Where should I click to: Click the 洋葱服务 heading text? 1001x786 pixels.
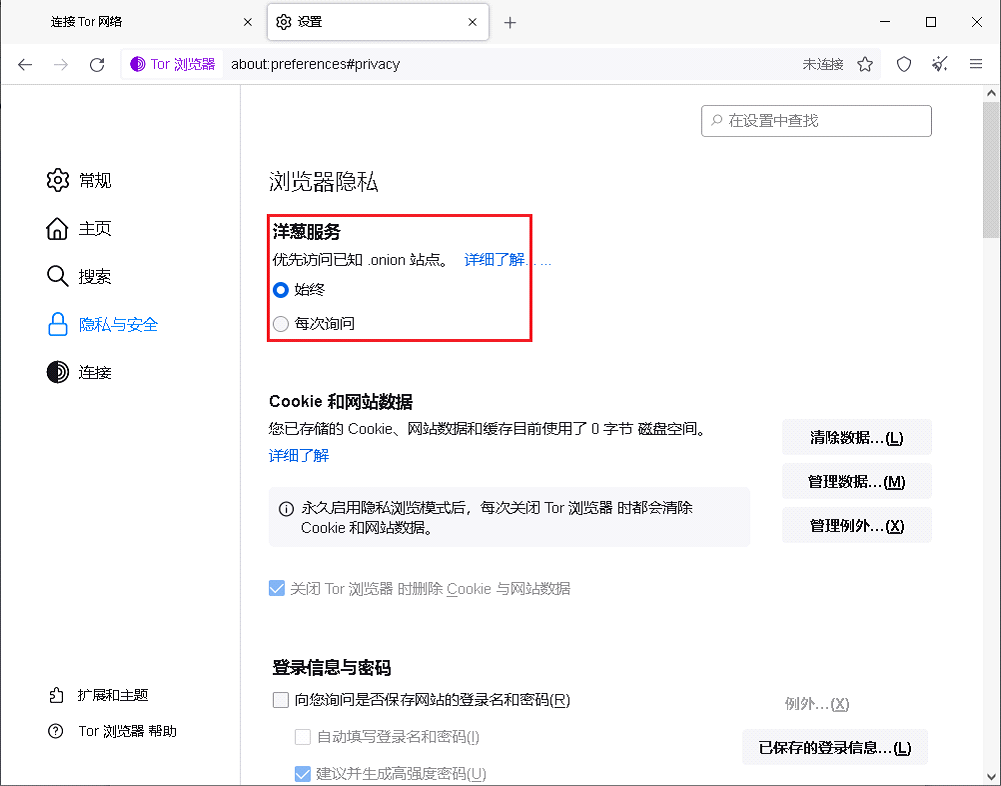[x=306, y=231]
